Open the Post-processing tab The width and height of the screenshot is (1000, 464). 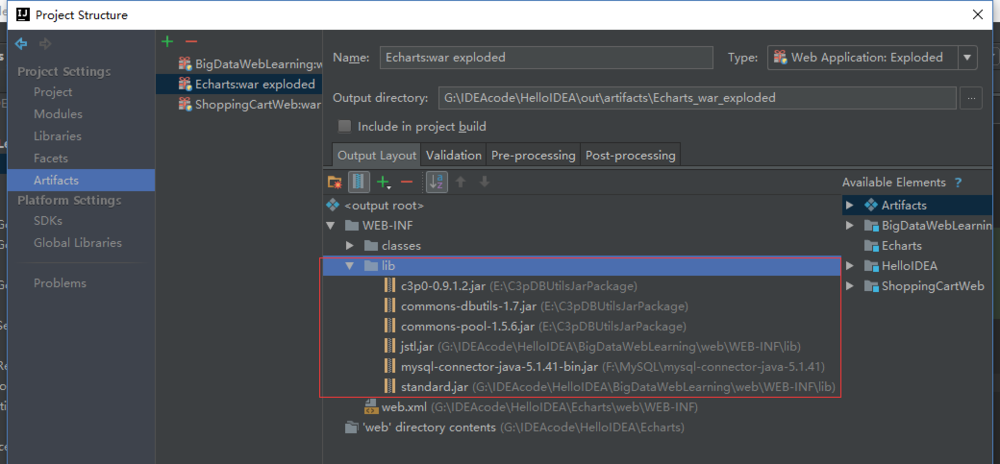pyautogui.click(x=630, y=155)
